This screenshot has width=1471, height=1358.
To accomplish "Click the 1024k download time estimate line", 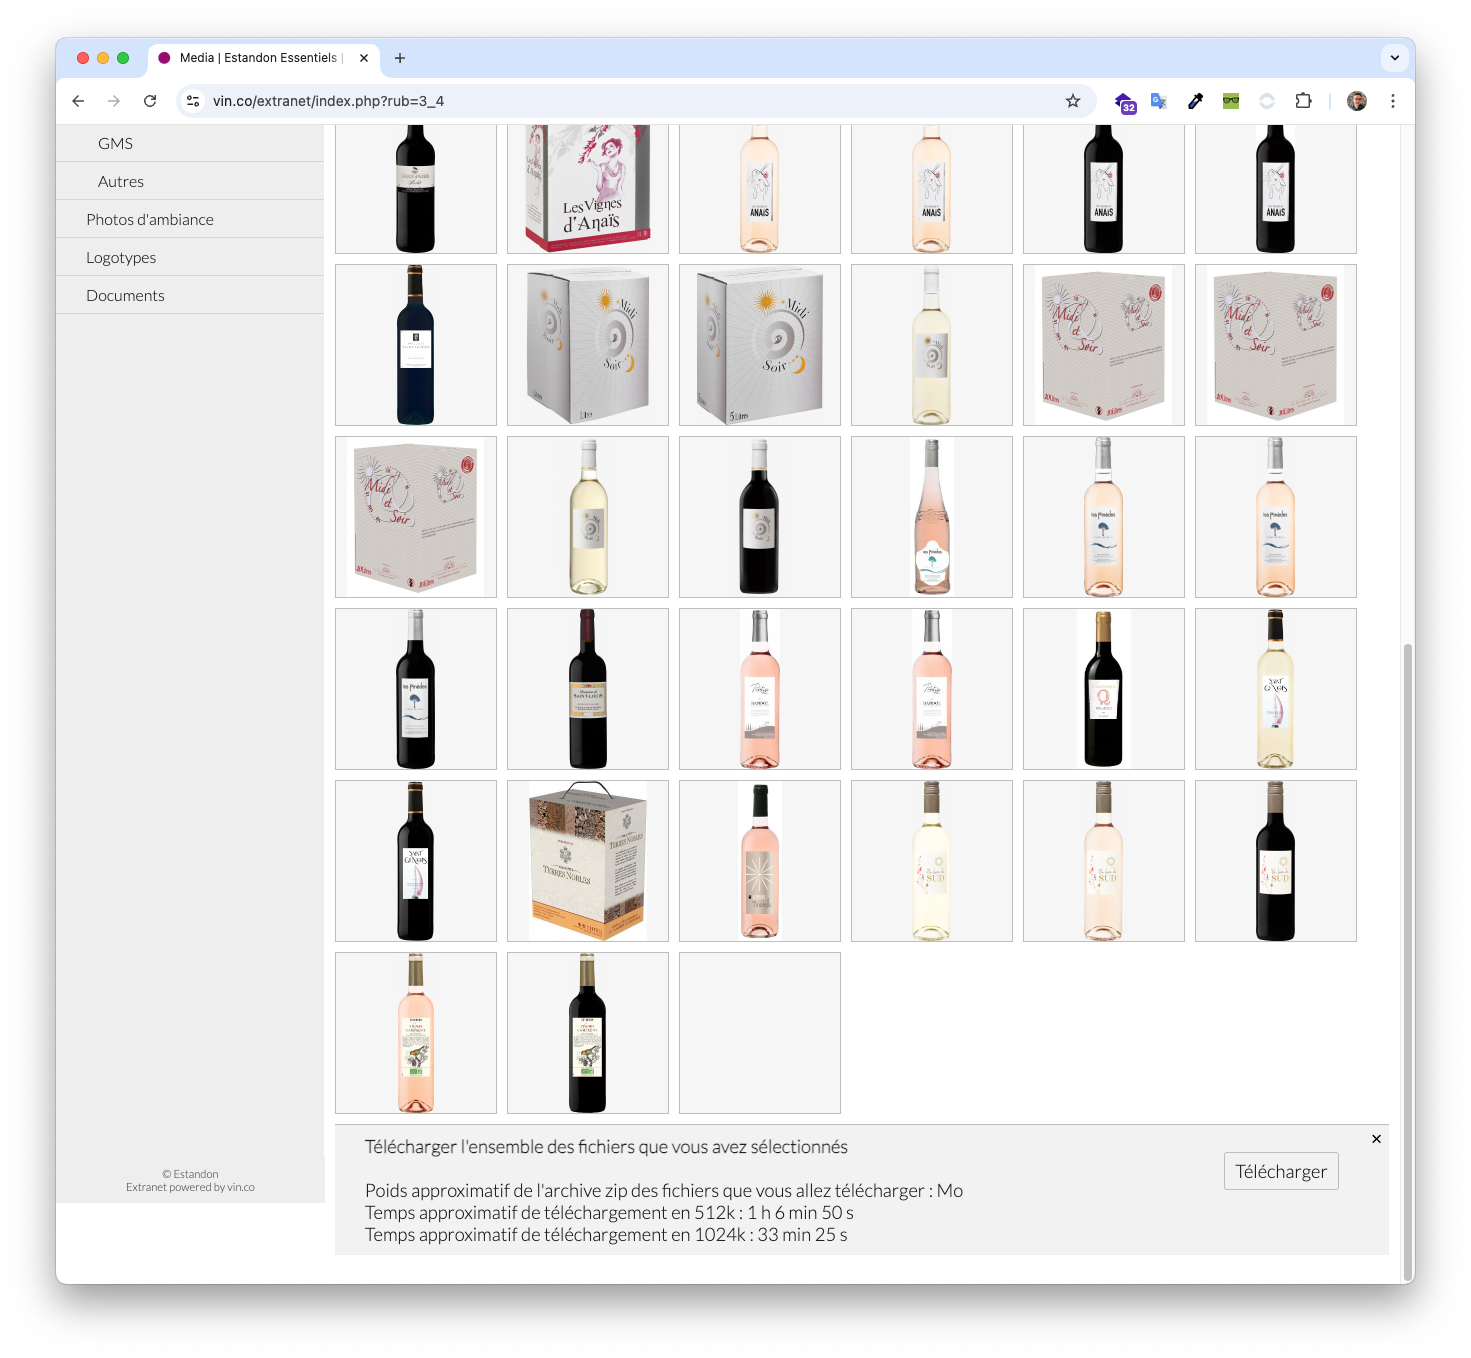I will pos(606,1235).
